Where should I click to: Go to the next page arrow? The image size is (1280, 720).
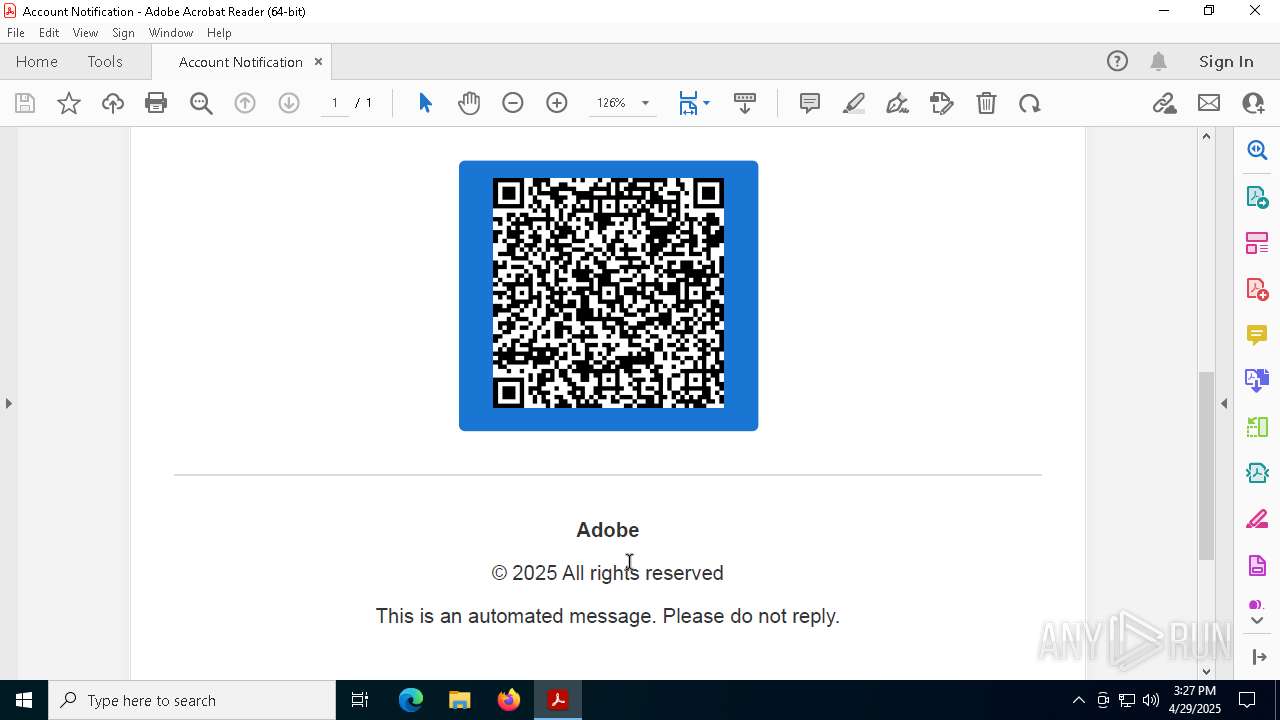(289, 103)
